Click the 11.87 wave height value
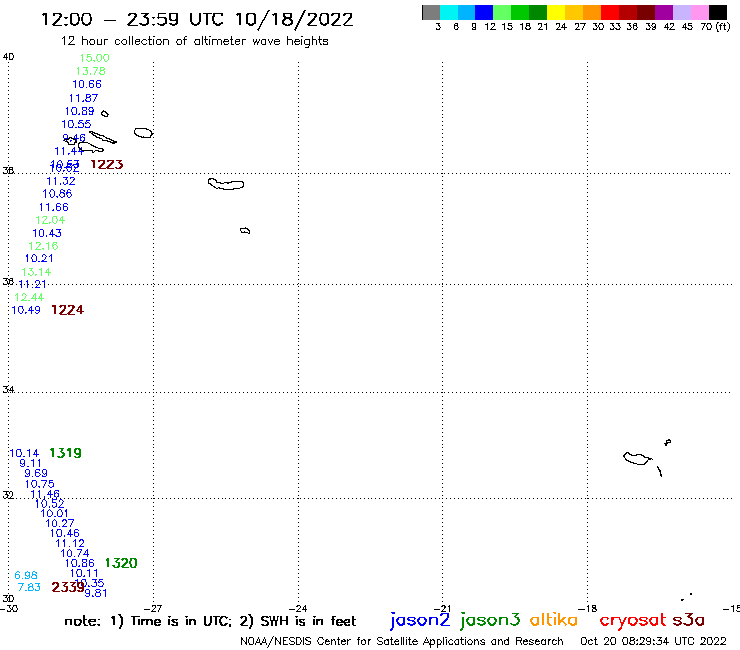The height and width of the screenshot is (650, 740). point(84,98)
